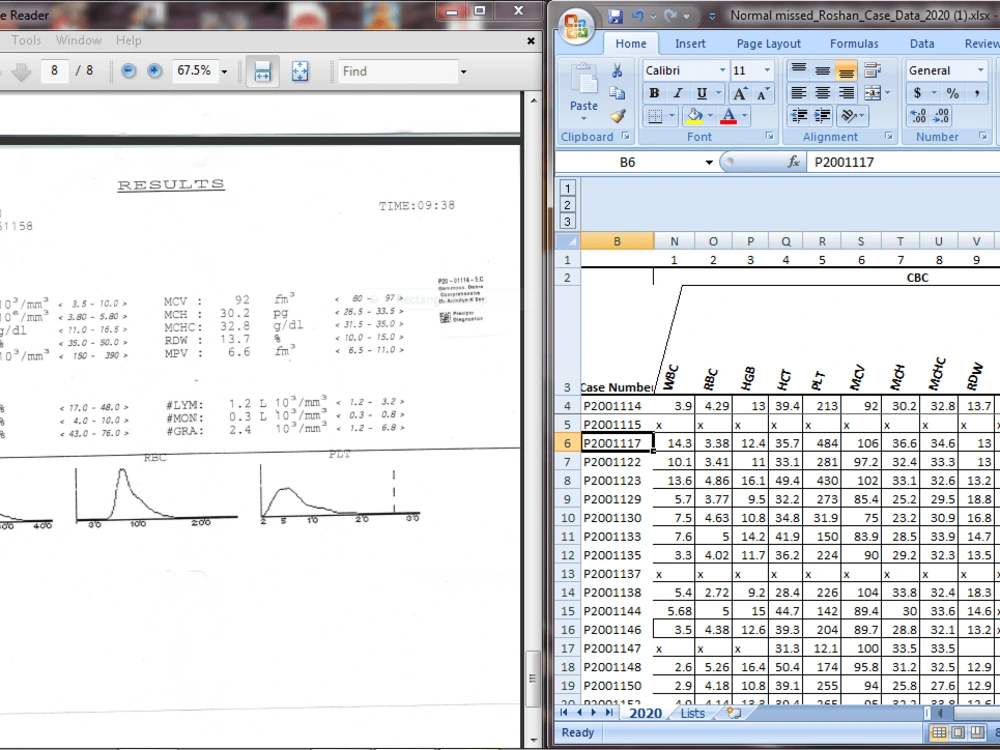This screenshot has height=750, width=1000.
Task: Click Undo in Quick Access Toolbar
Action: coord(638,16)
